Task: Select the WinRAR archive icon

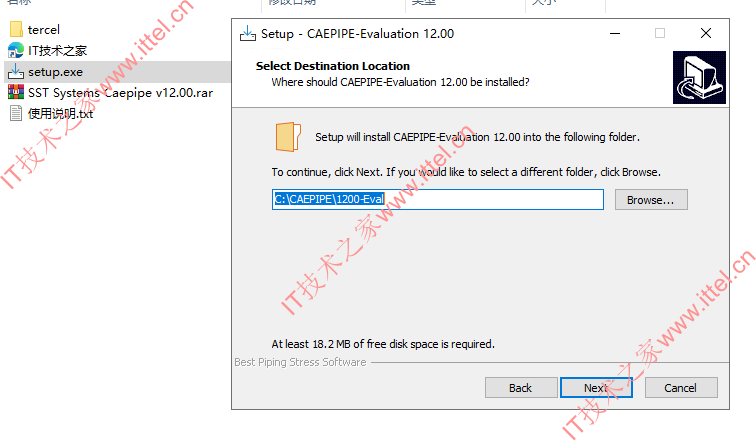Action: click(16, 93)
